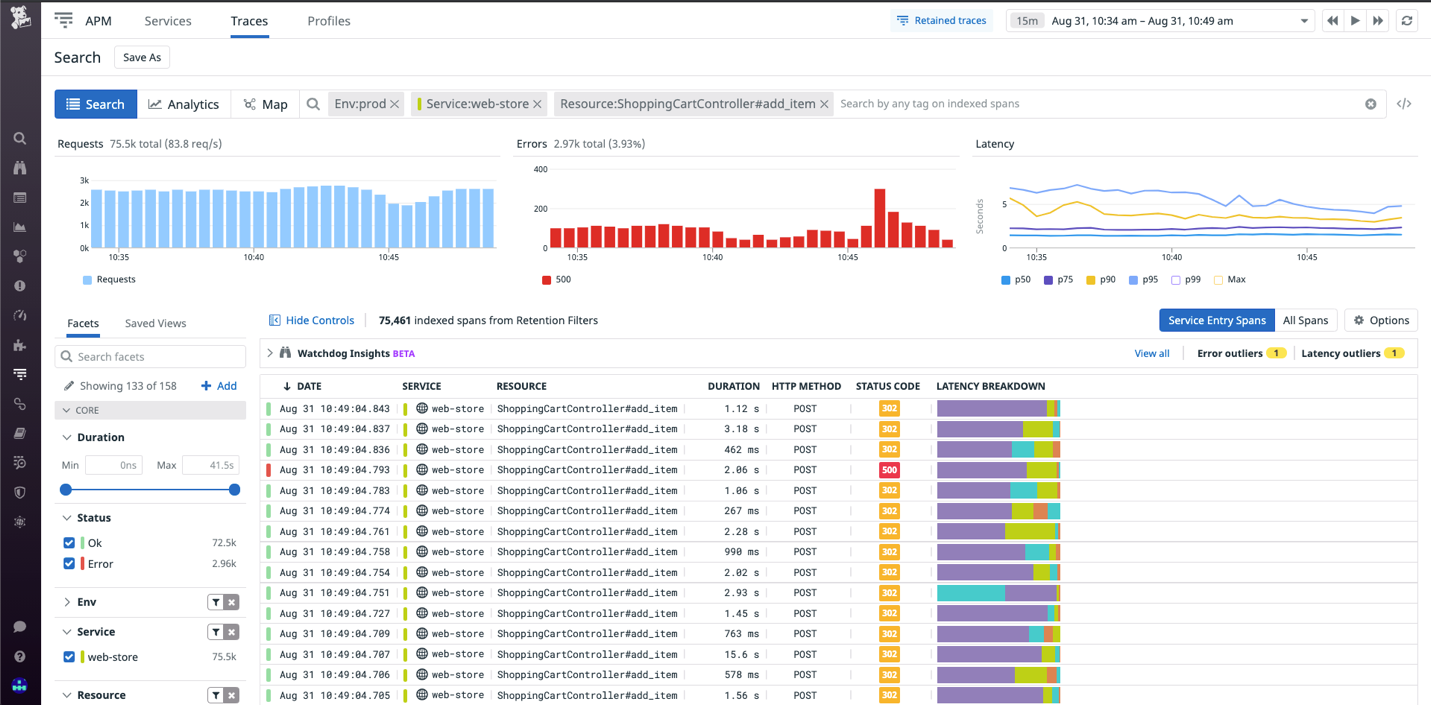The height and width of the screenshot is (705, 1431).
Task: Click the View all link
Action: point(1151,353)
